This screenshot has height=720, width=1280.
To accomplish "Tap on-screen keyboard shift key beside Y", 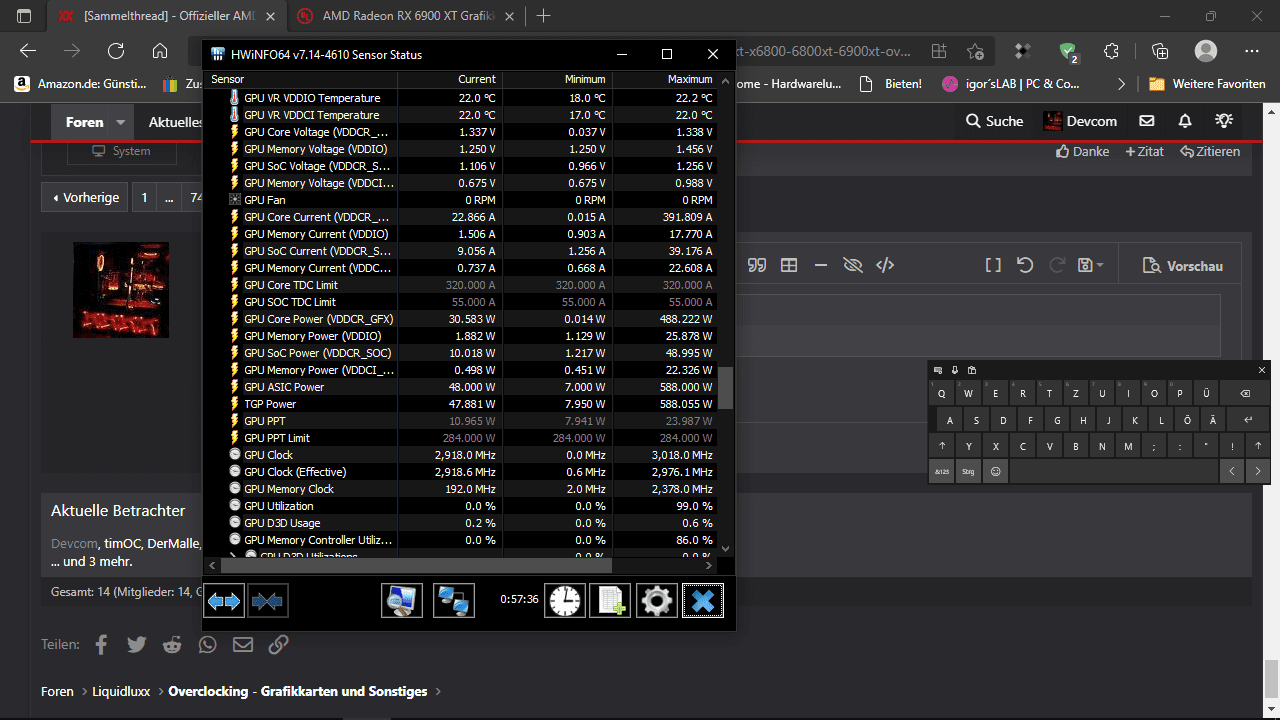I will click(x=943, y=446).
